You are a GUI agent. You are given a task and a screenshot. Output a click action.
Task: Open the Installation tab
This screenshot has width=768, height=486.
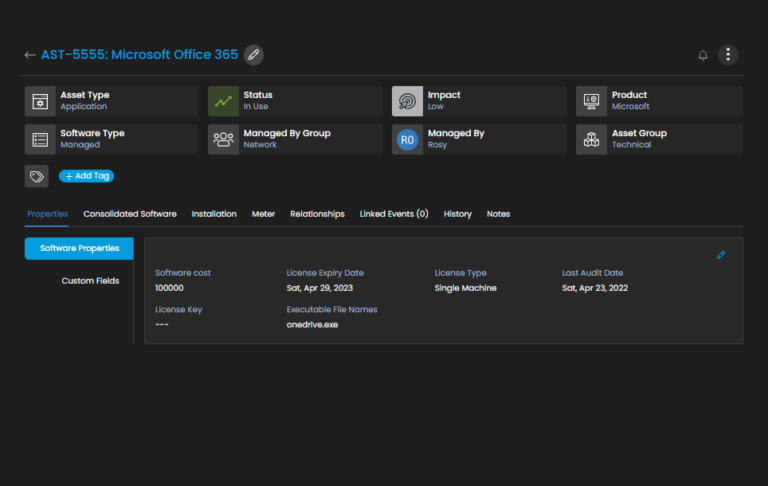[214, 214]
